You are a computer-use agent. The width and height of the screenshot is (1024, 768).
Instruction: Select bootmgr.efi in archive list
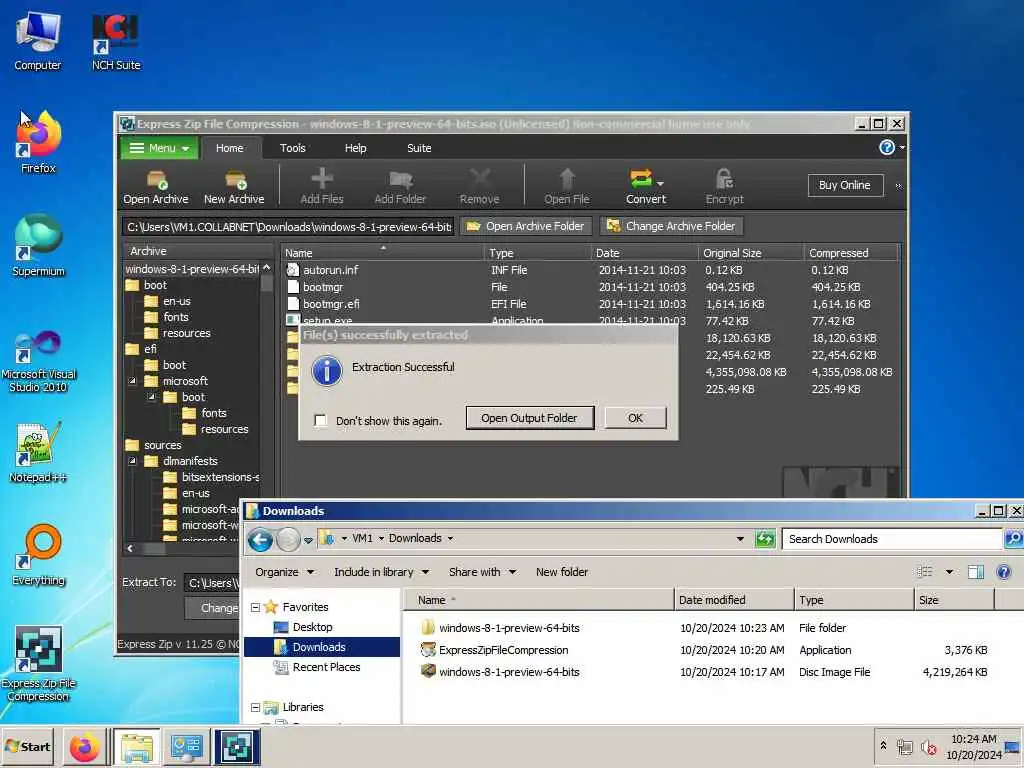[330, 304]
